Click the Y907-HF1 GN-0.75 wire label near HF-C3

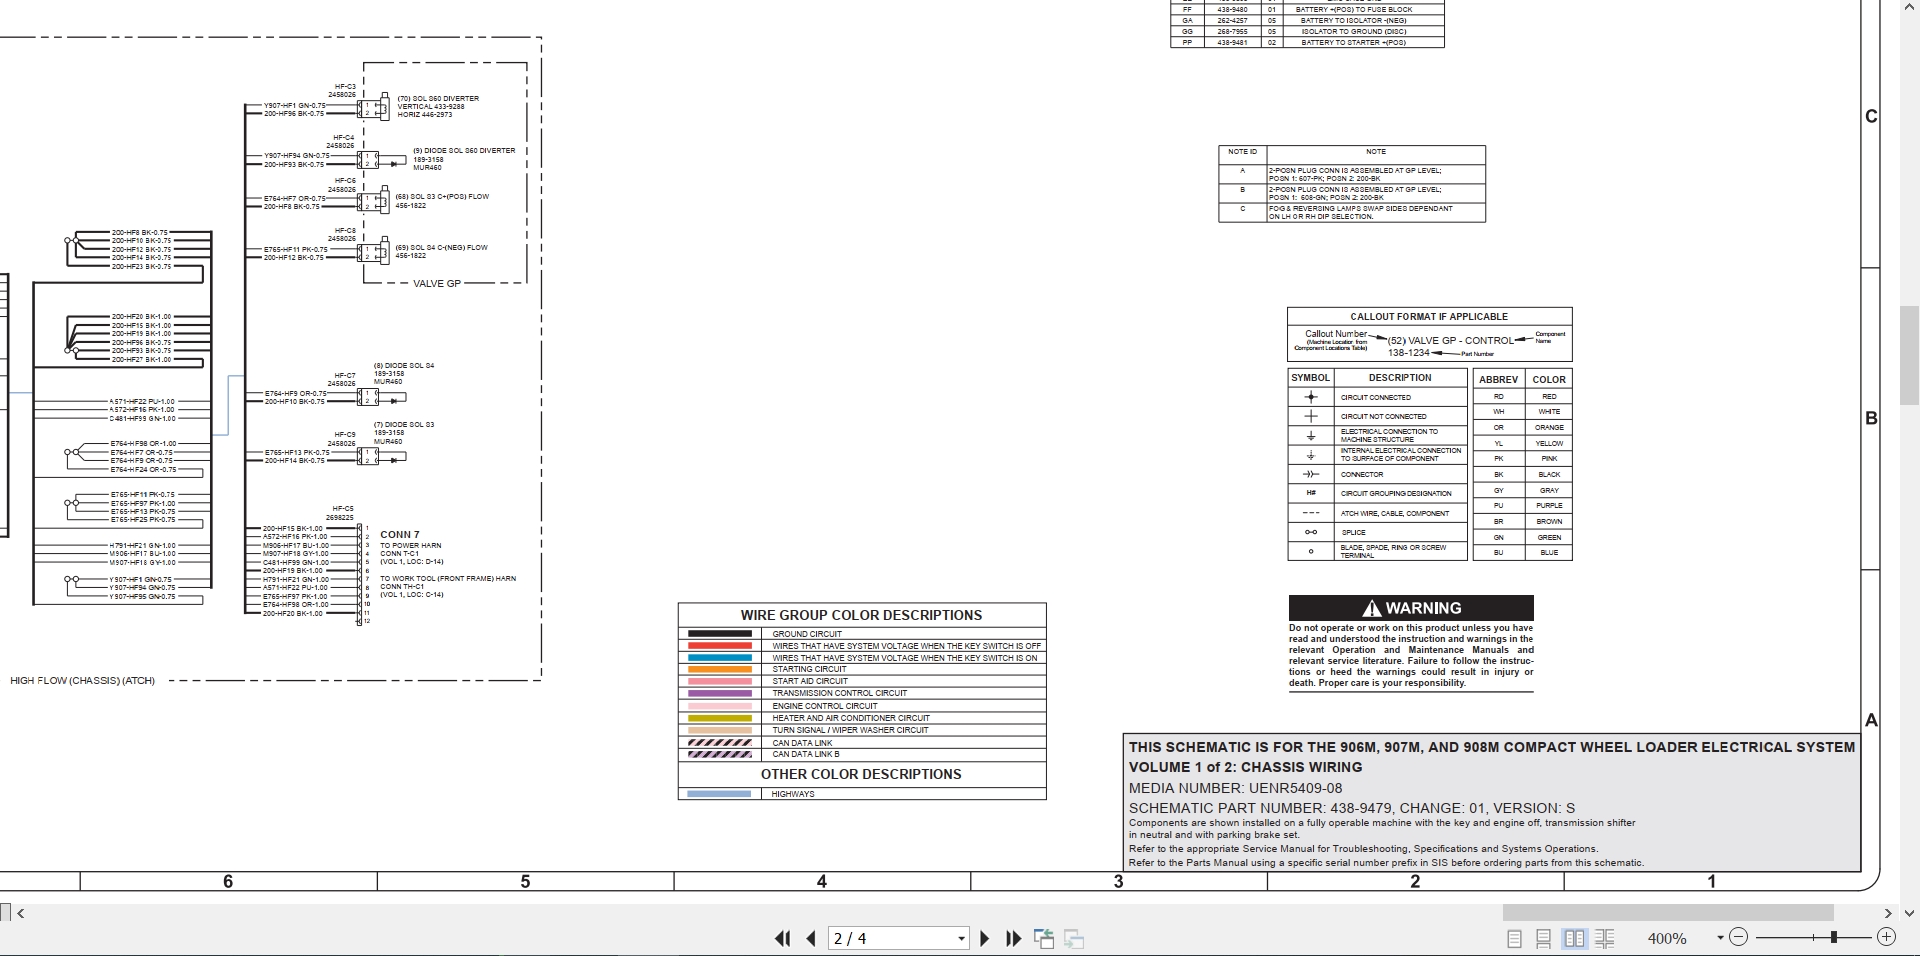(x=295, y=106)
